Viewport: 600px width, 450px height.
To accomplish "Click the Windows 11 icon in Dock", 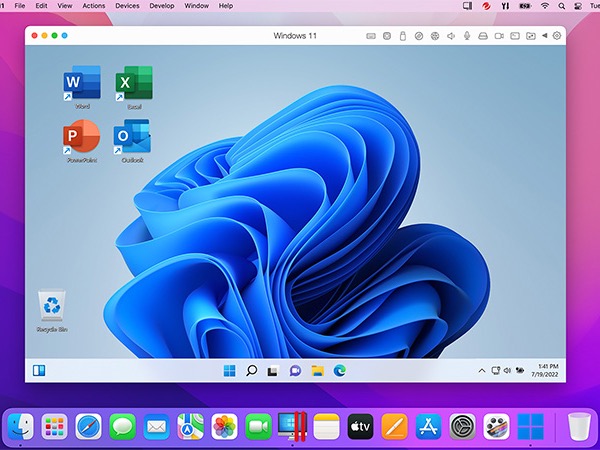I will [530, 426].
